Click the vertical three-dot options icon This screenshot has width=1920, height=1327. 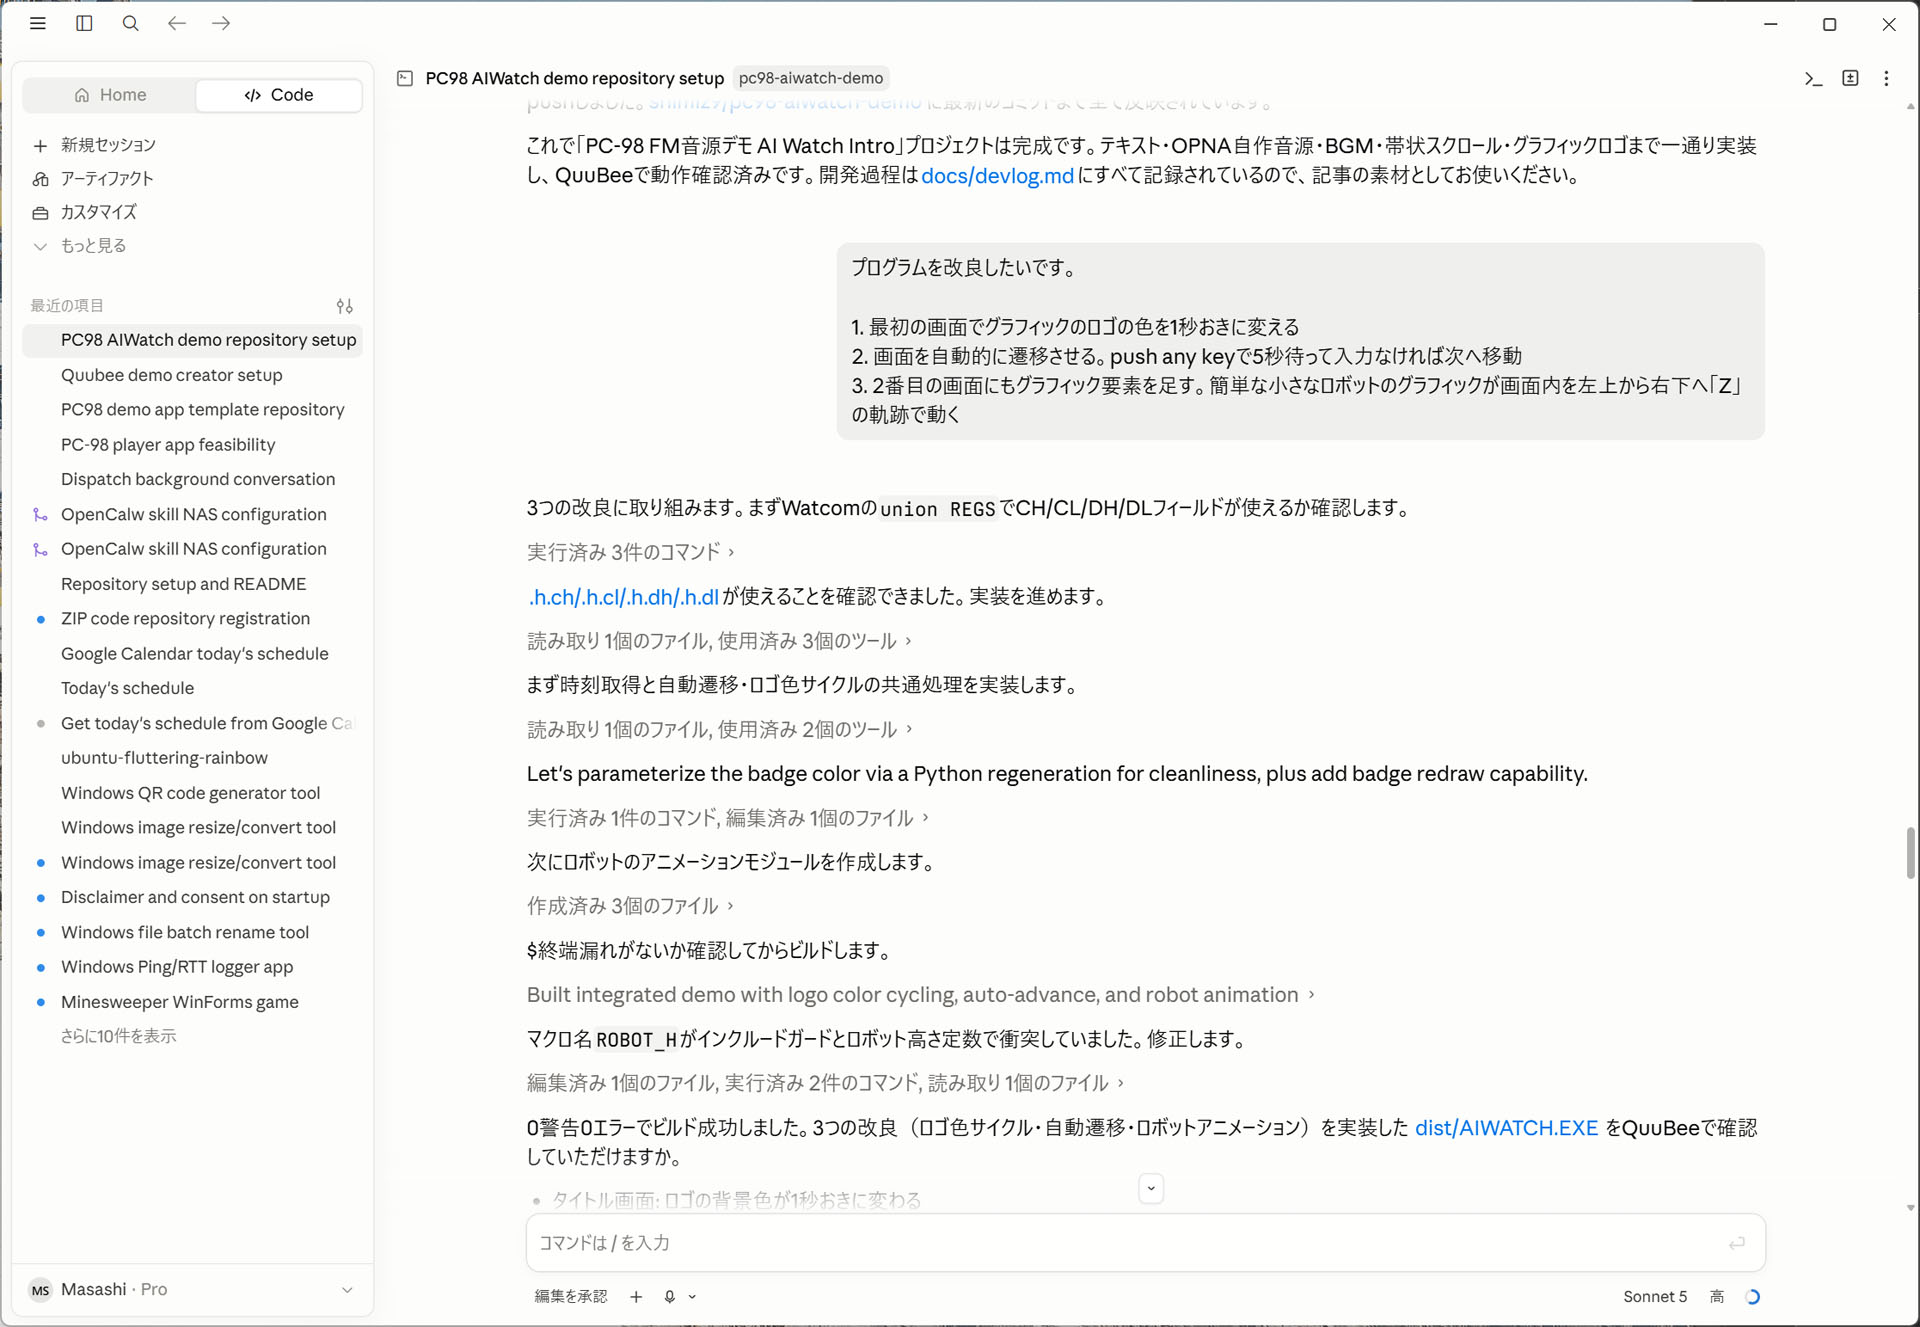coord(1886,78)
